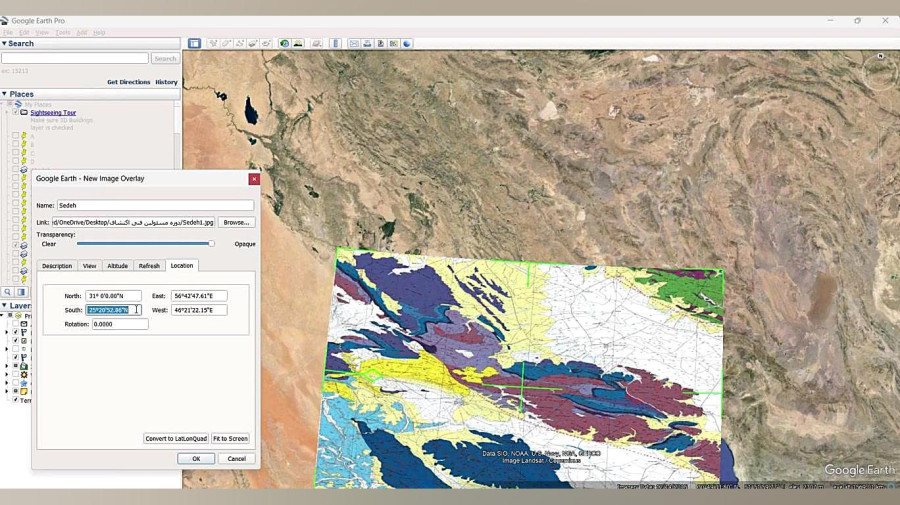The image size is (900, 505).
Task: Check the box for placemark A in Places
Action: coord(15,135)
